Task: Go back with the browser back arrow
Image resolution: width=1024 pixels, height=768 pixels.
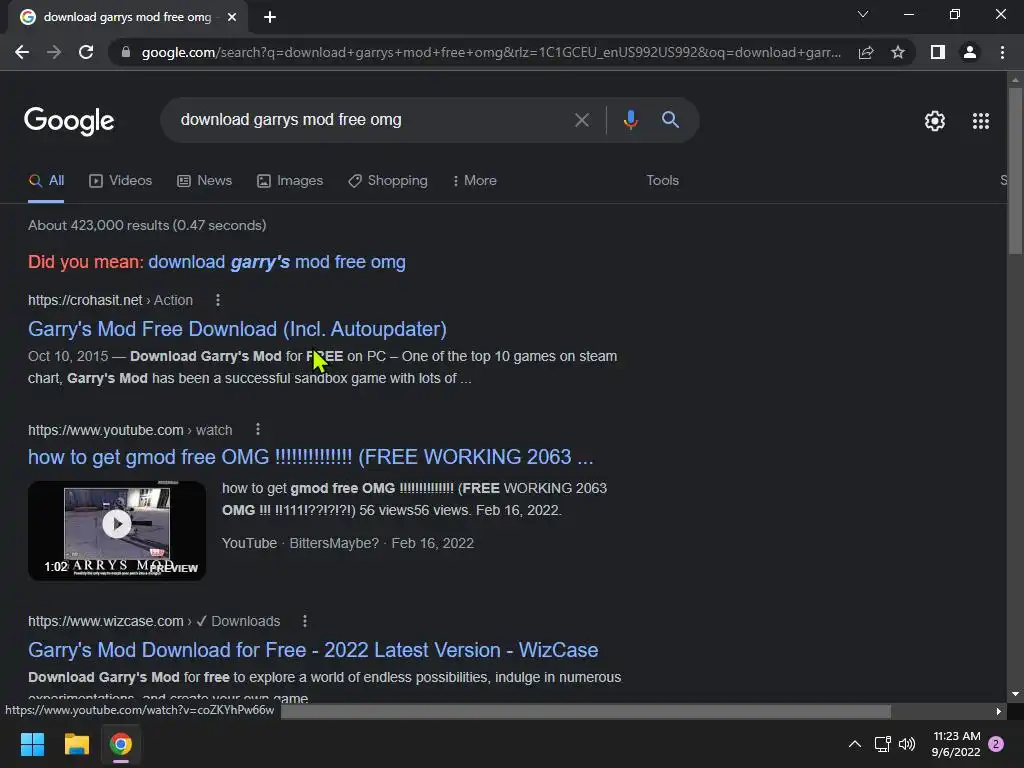Action: point(22,52)
